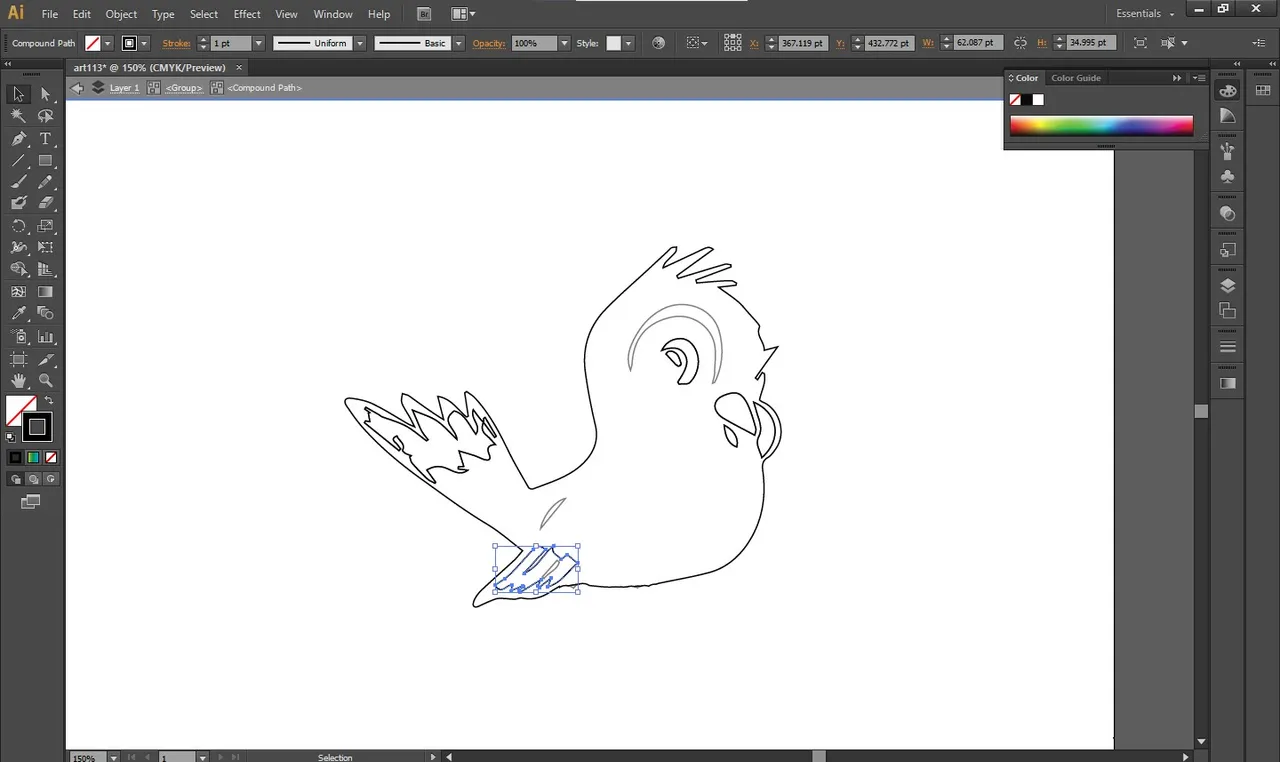Enable Draw Inside mode
The image size is (1280, 762).
[51, 479]
